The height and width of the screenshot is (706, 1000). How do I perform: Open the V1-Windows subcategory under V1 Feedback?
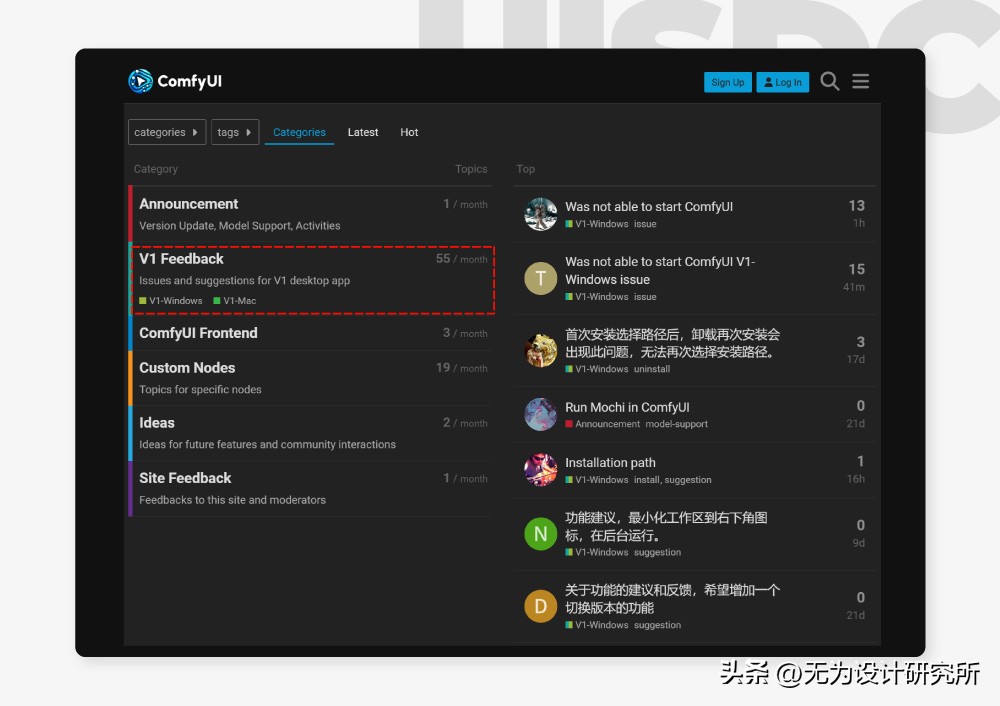pyautogui.click(x=171, y=301)
